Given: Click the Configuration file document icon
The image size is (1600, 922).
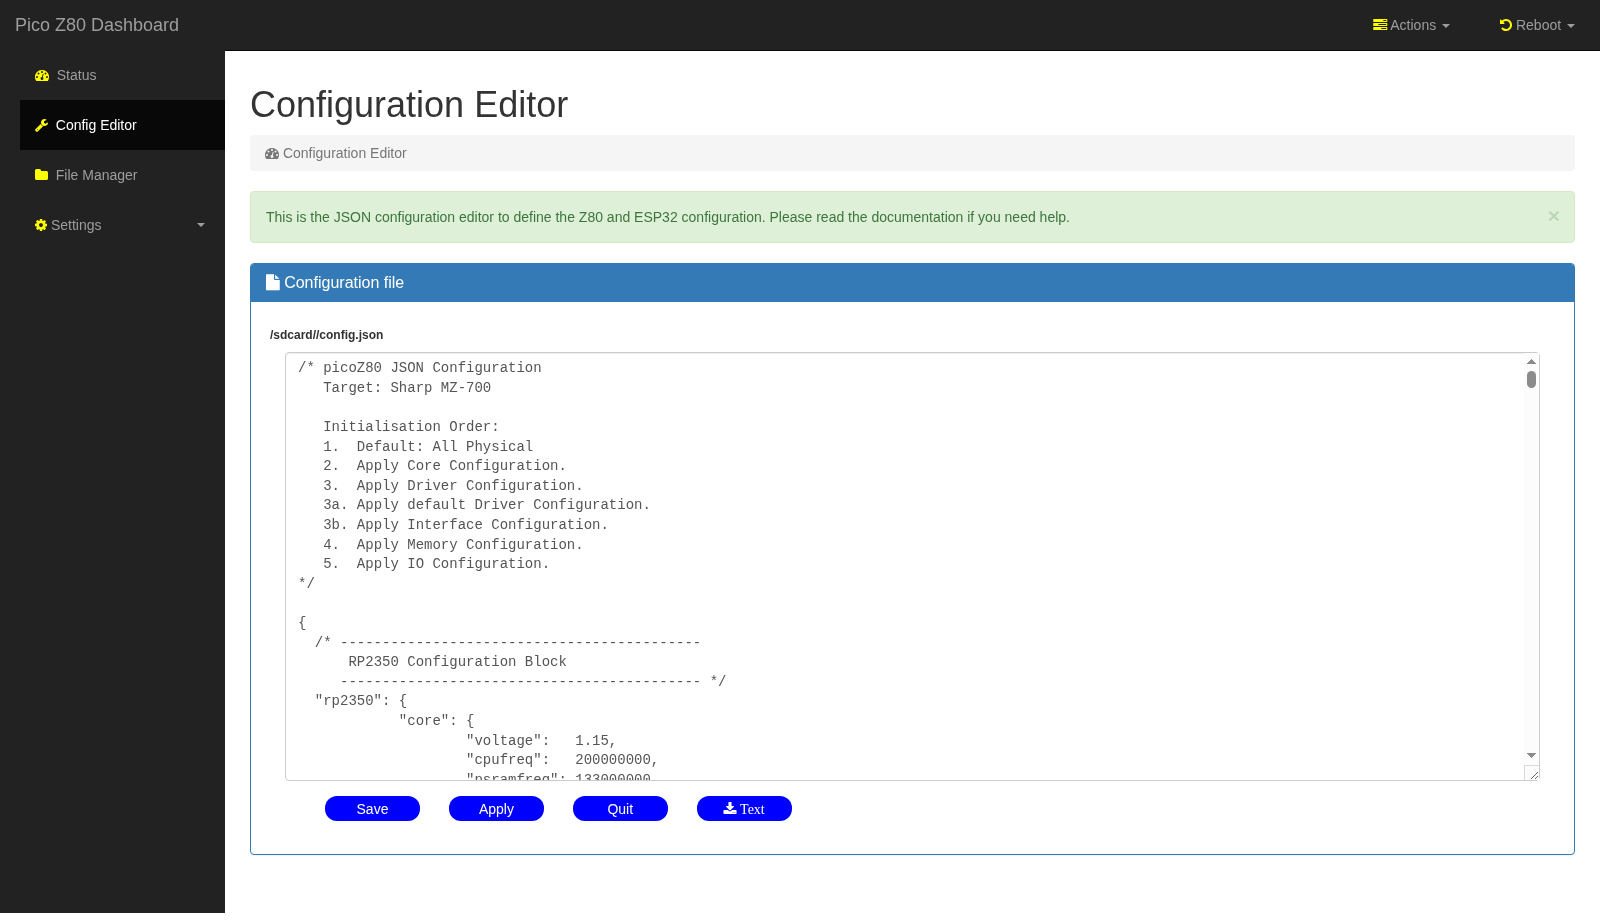Looking at the screenshot, I should pos(271,281).
